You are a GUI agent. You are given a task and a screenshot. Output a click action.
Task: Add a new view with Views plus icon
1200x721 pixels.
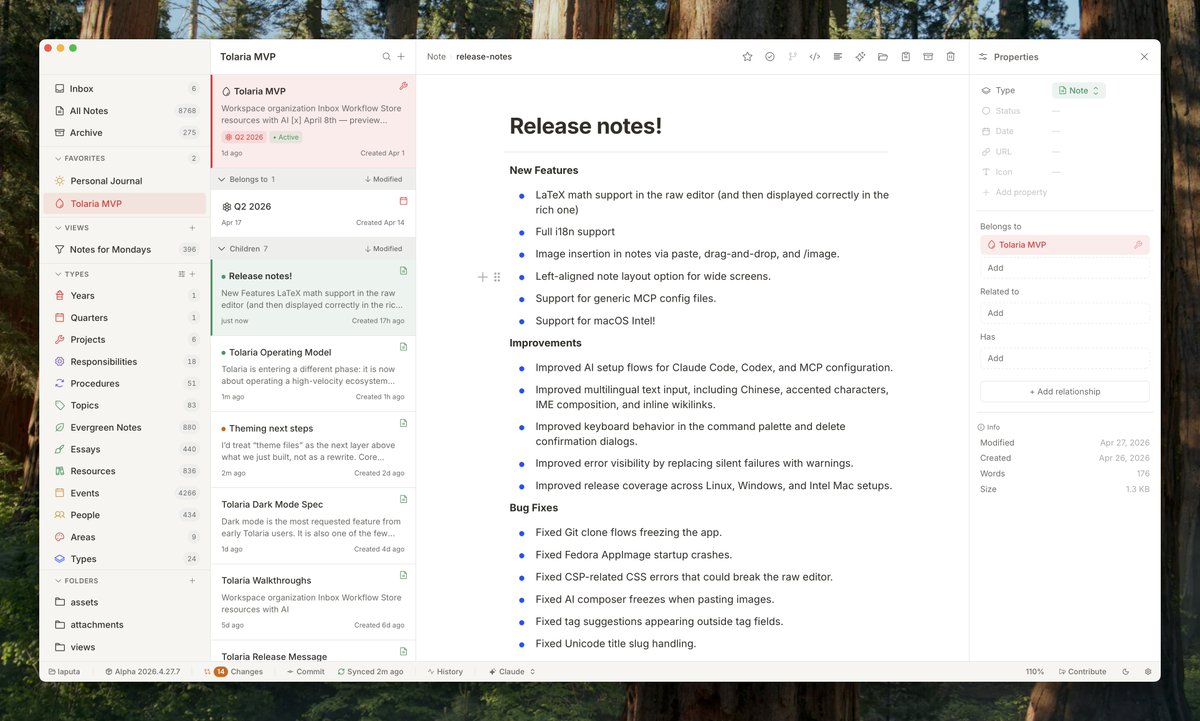coord(193,228)
